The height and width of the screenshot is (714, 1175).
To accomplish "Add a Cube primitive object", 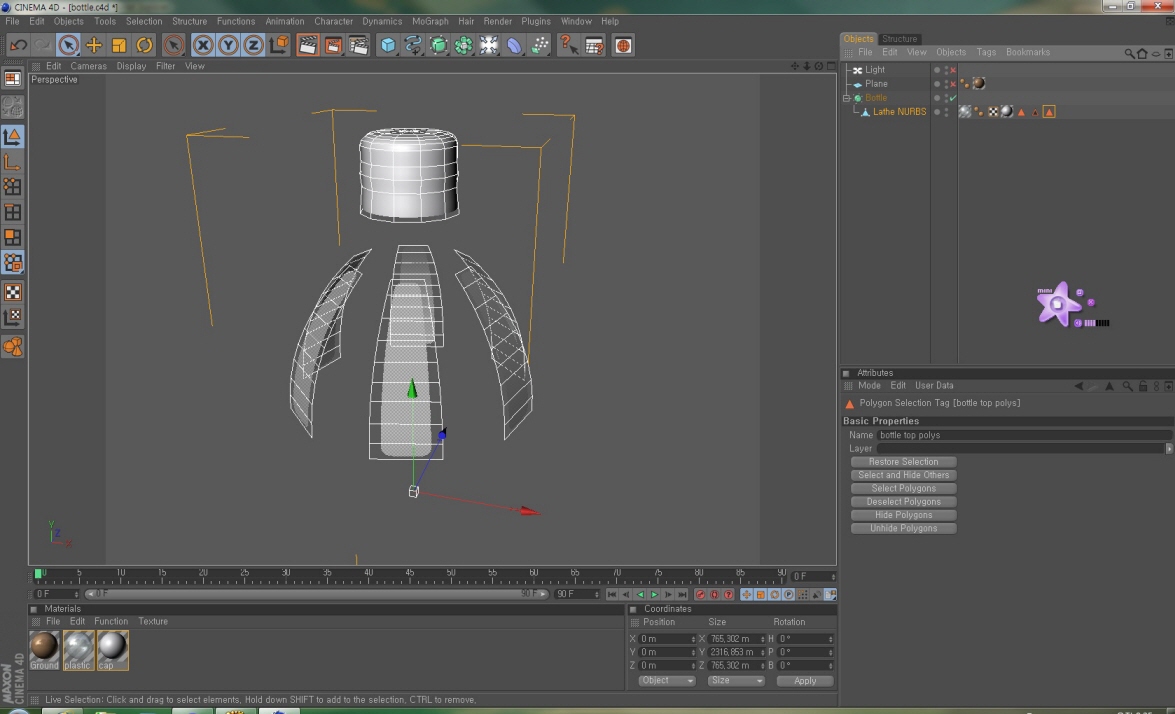I will point(387,46).
